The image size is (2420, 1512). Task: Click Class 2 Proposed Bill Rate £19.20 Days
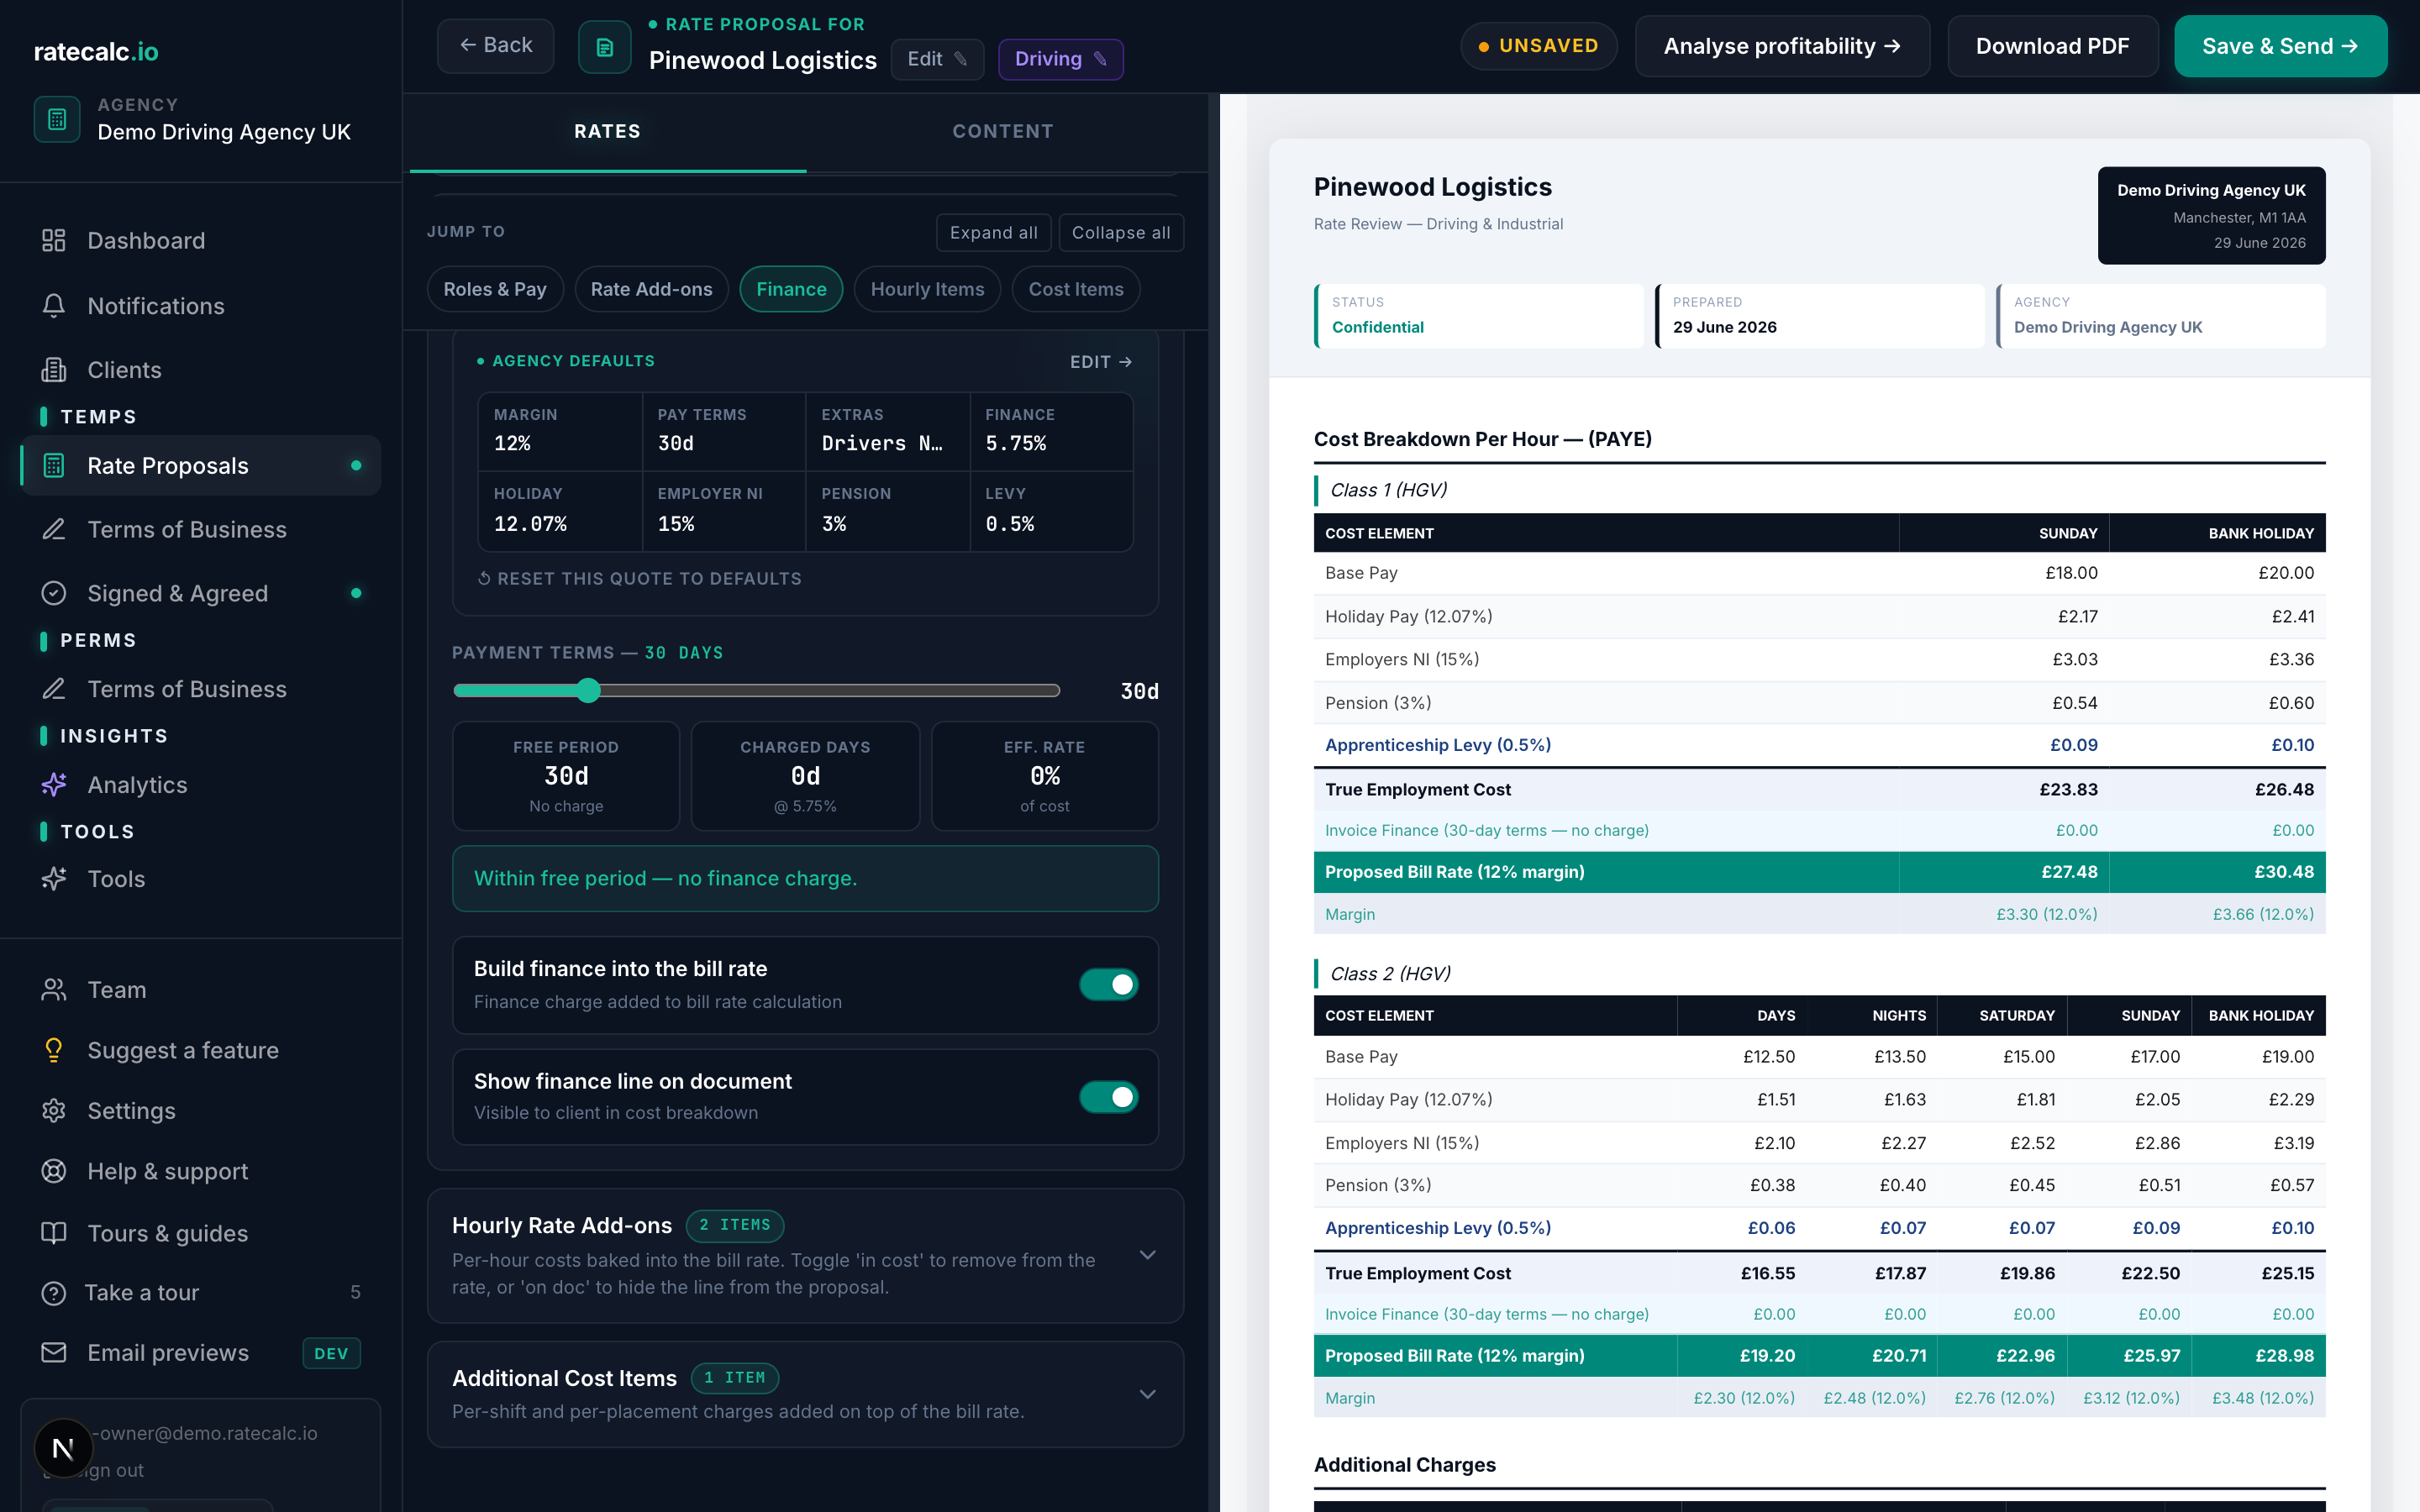(x=1767, y=1356)
